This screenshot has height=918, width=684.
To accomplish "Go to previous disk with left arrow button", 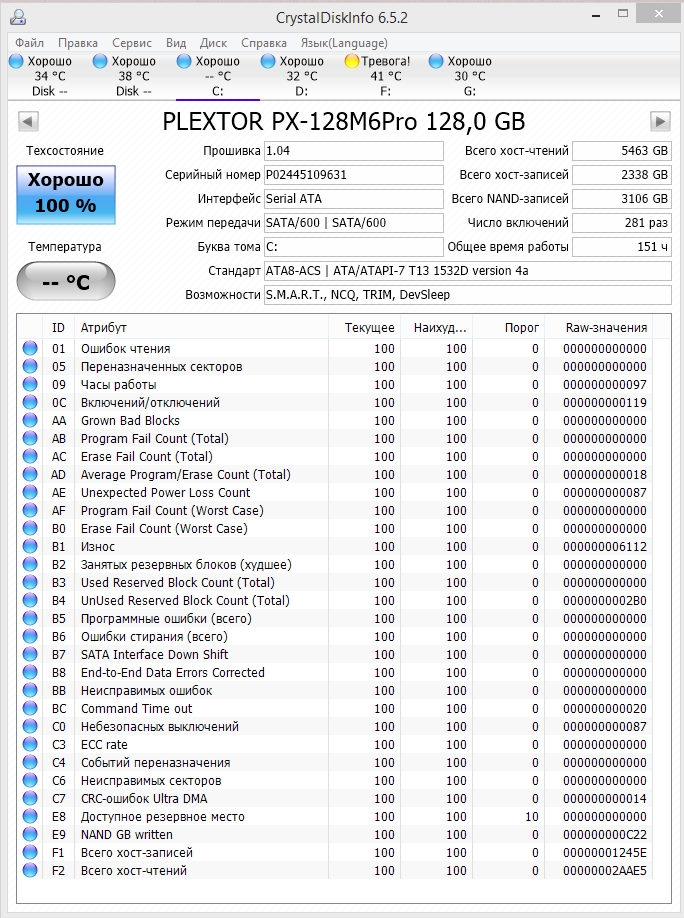I will coord(28,121).
